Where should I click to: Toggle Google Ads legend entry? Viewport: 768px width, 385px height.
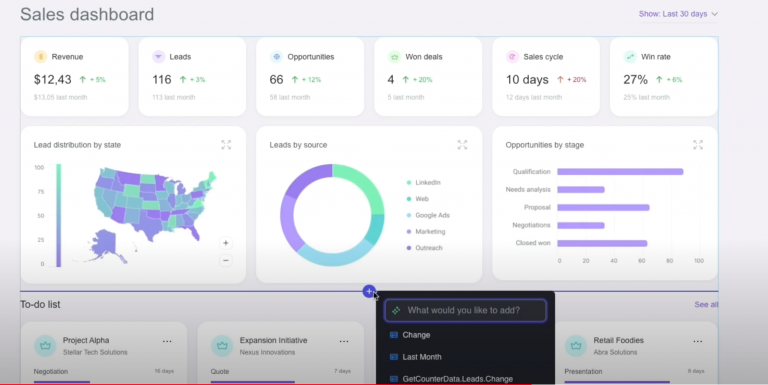point(428,216)
